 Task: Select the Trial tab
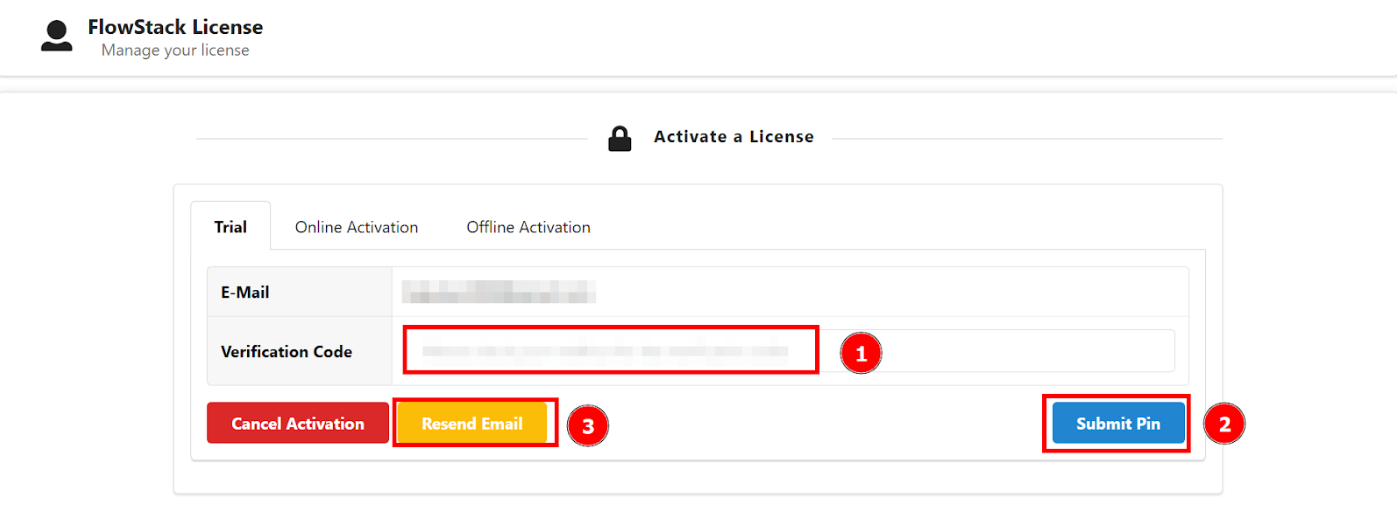[x=230, y=227]
